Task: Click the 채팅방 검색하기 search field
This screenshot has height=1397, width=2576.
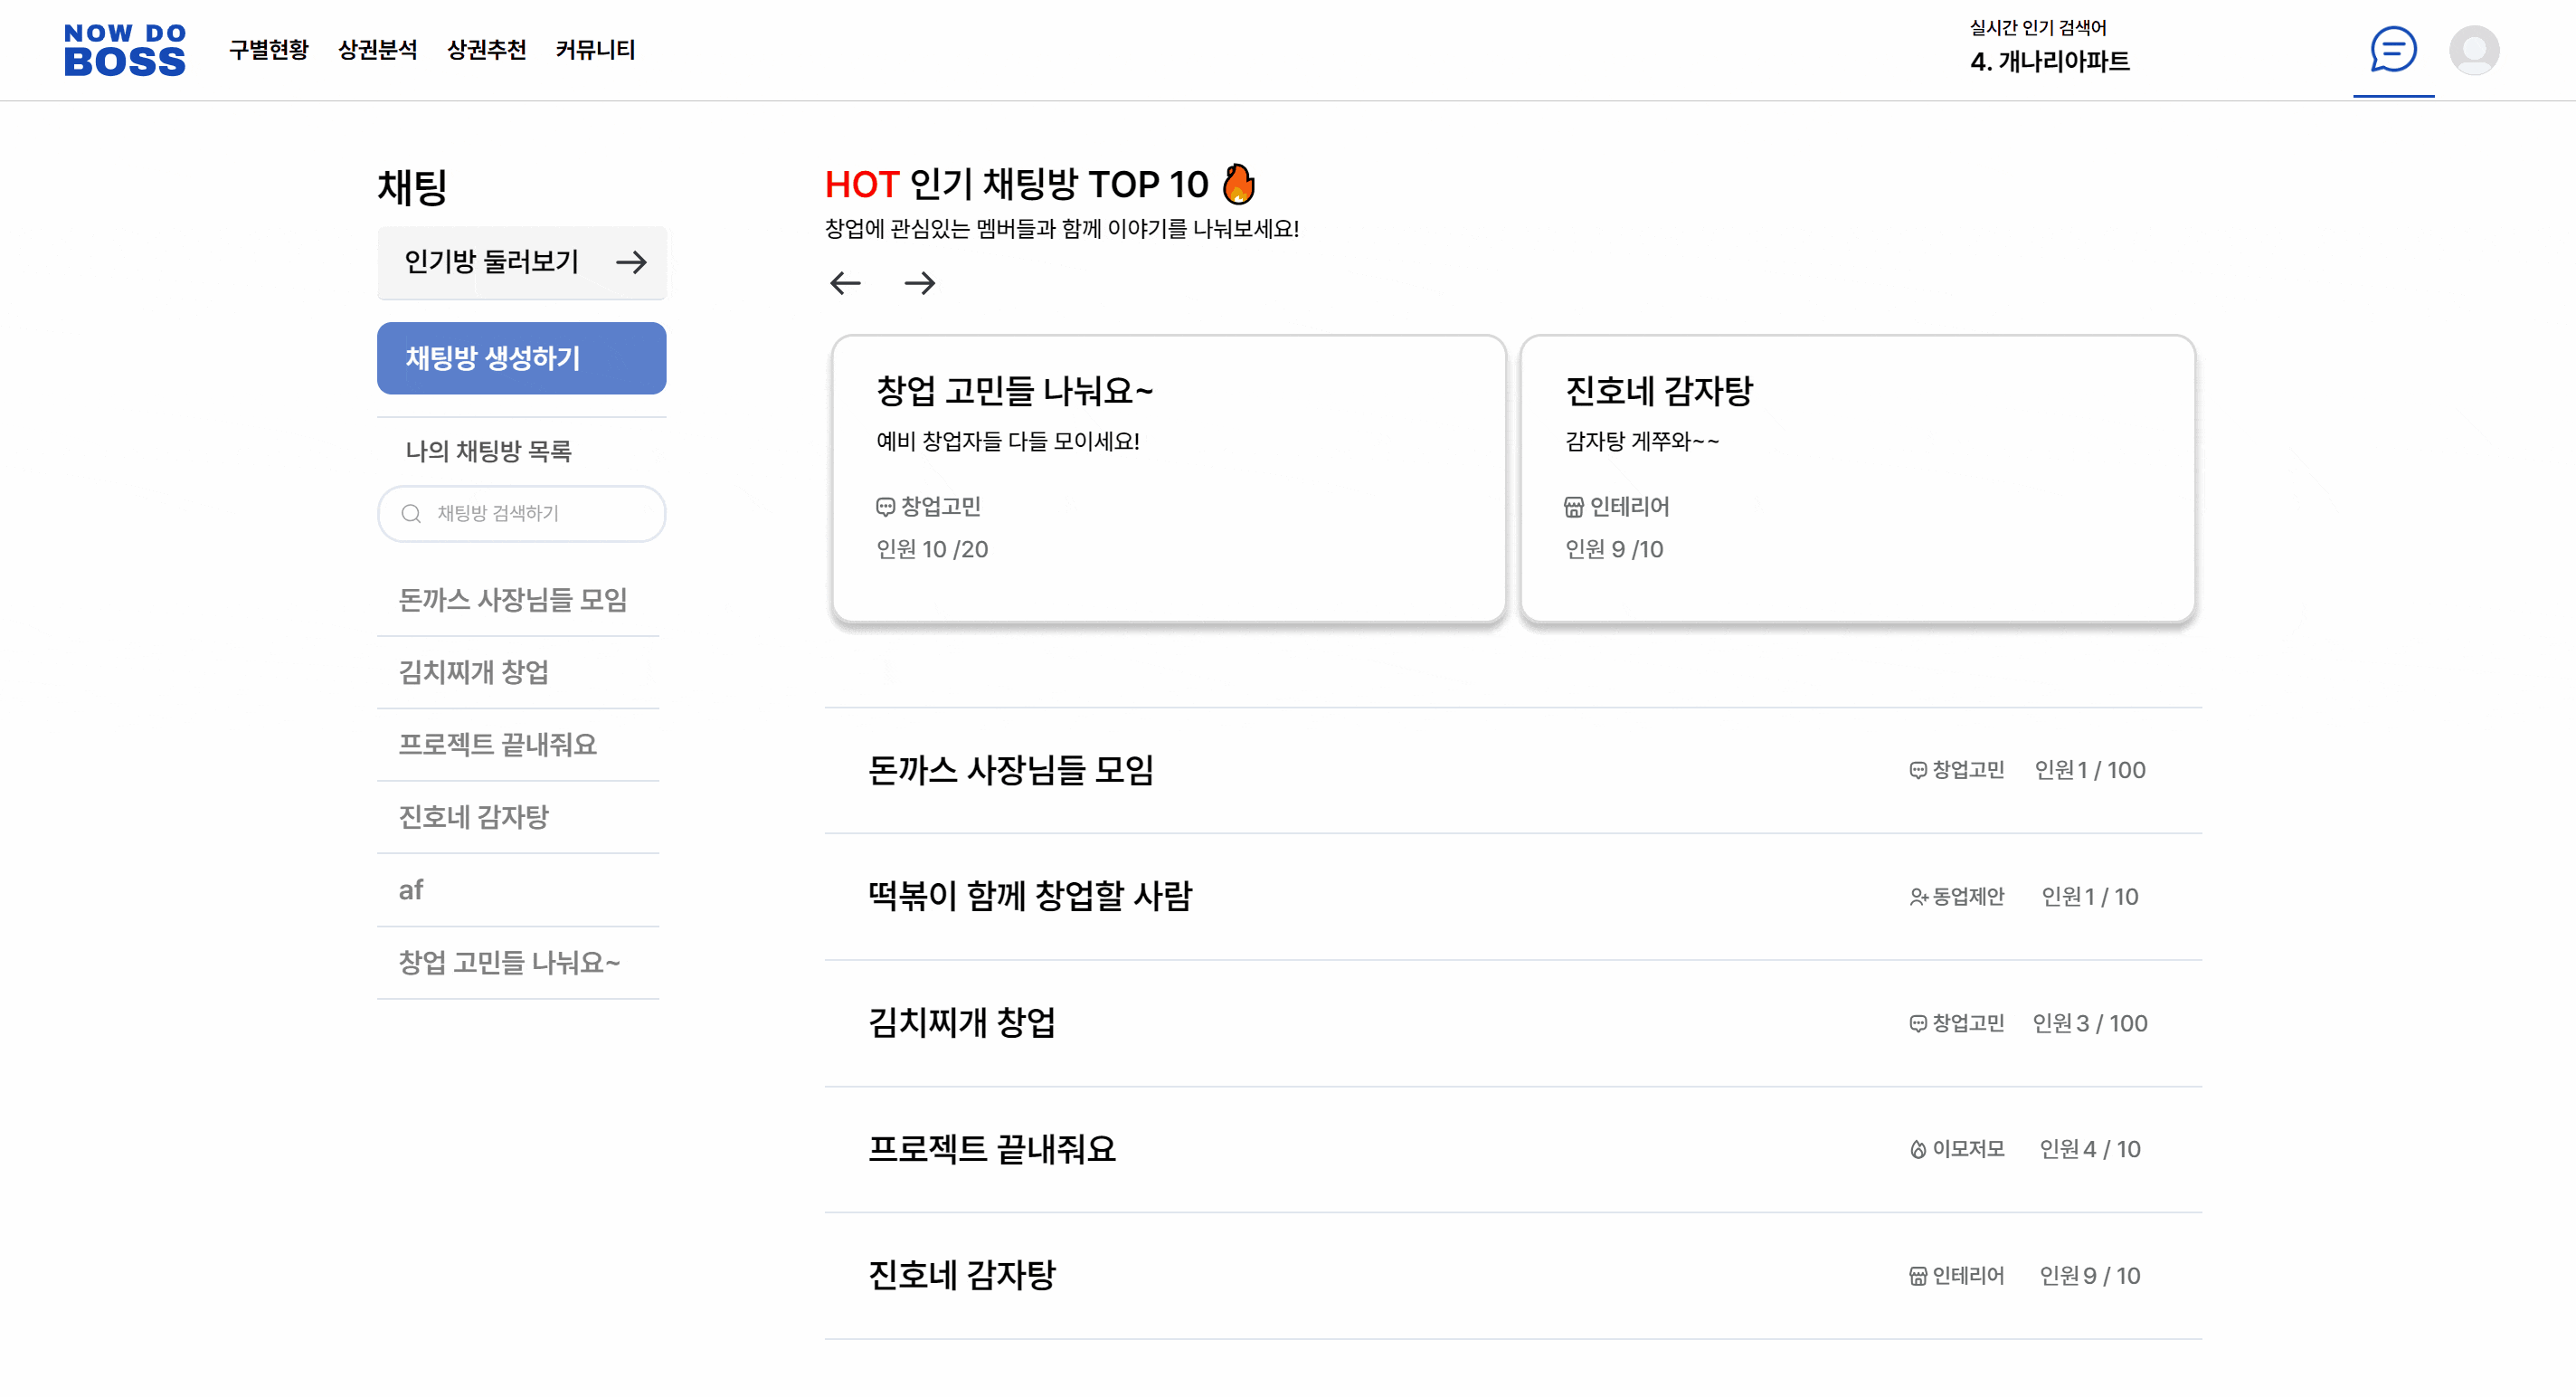Action: coord(540,514)
